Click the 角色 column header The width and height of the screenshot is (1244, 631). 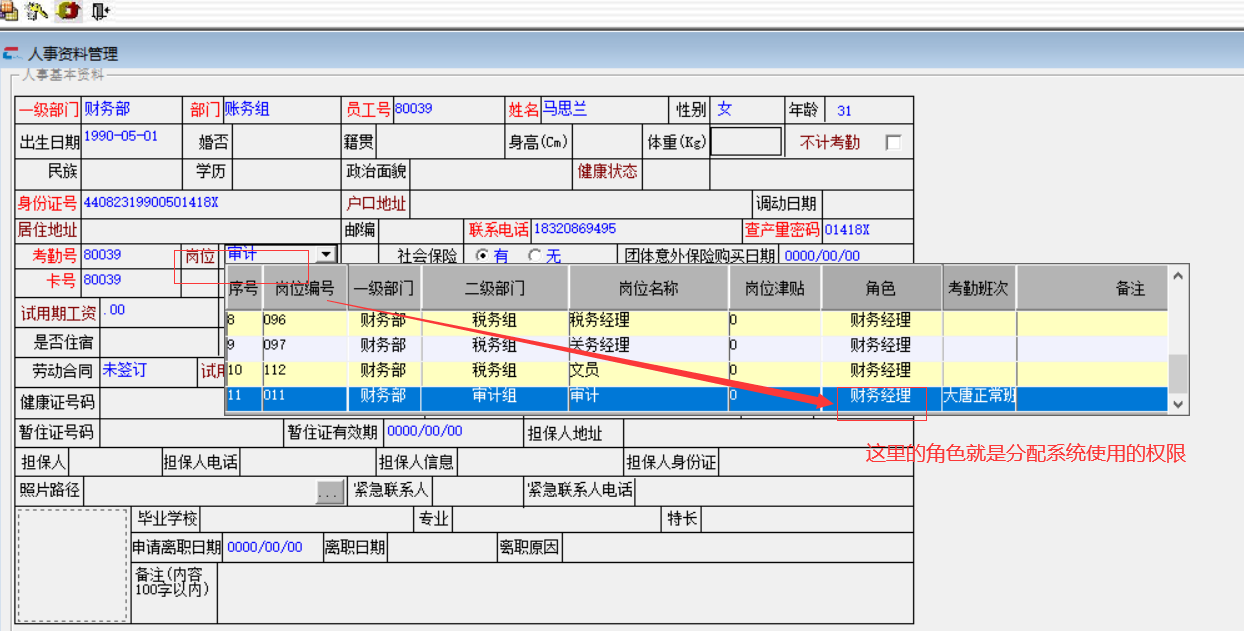[x=880, y=288]
